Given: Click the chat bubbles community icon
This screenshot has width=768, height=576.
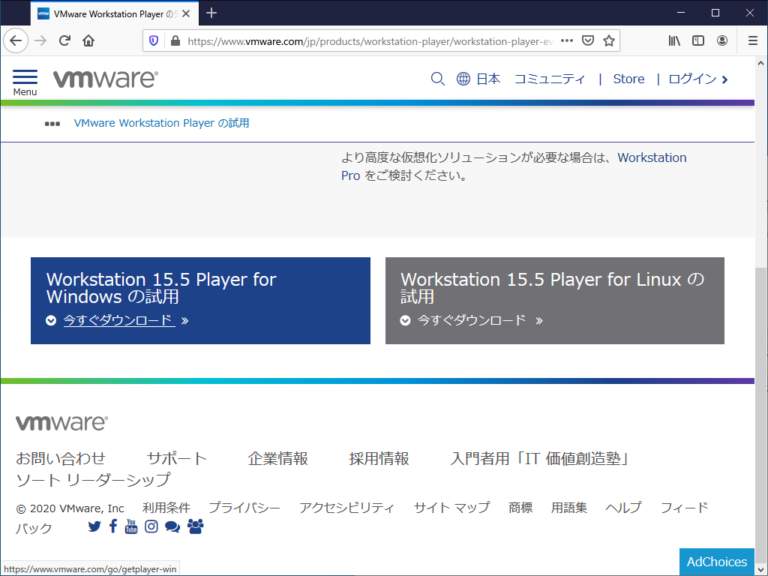Looking at the screenshot, I should pos(172,527).
